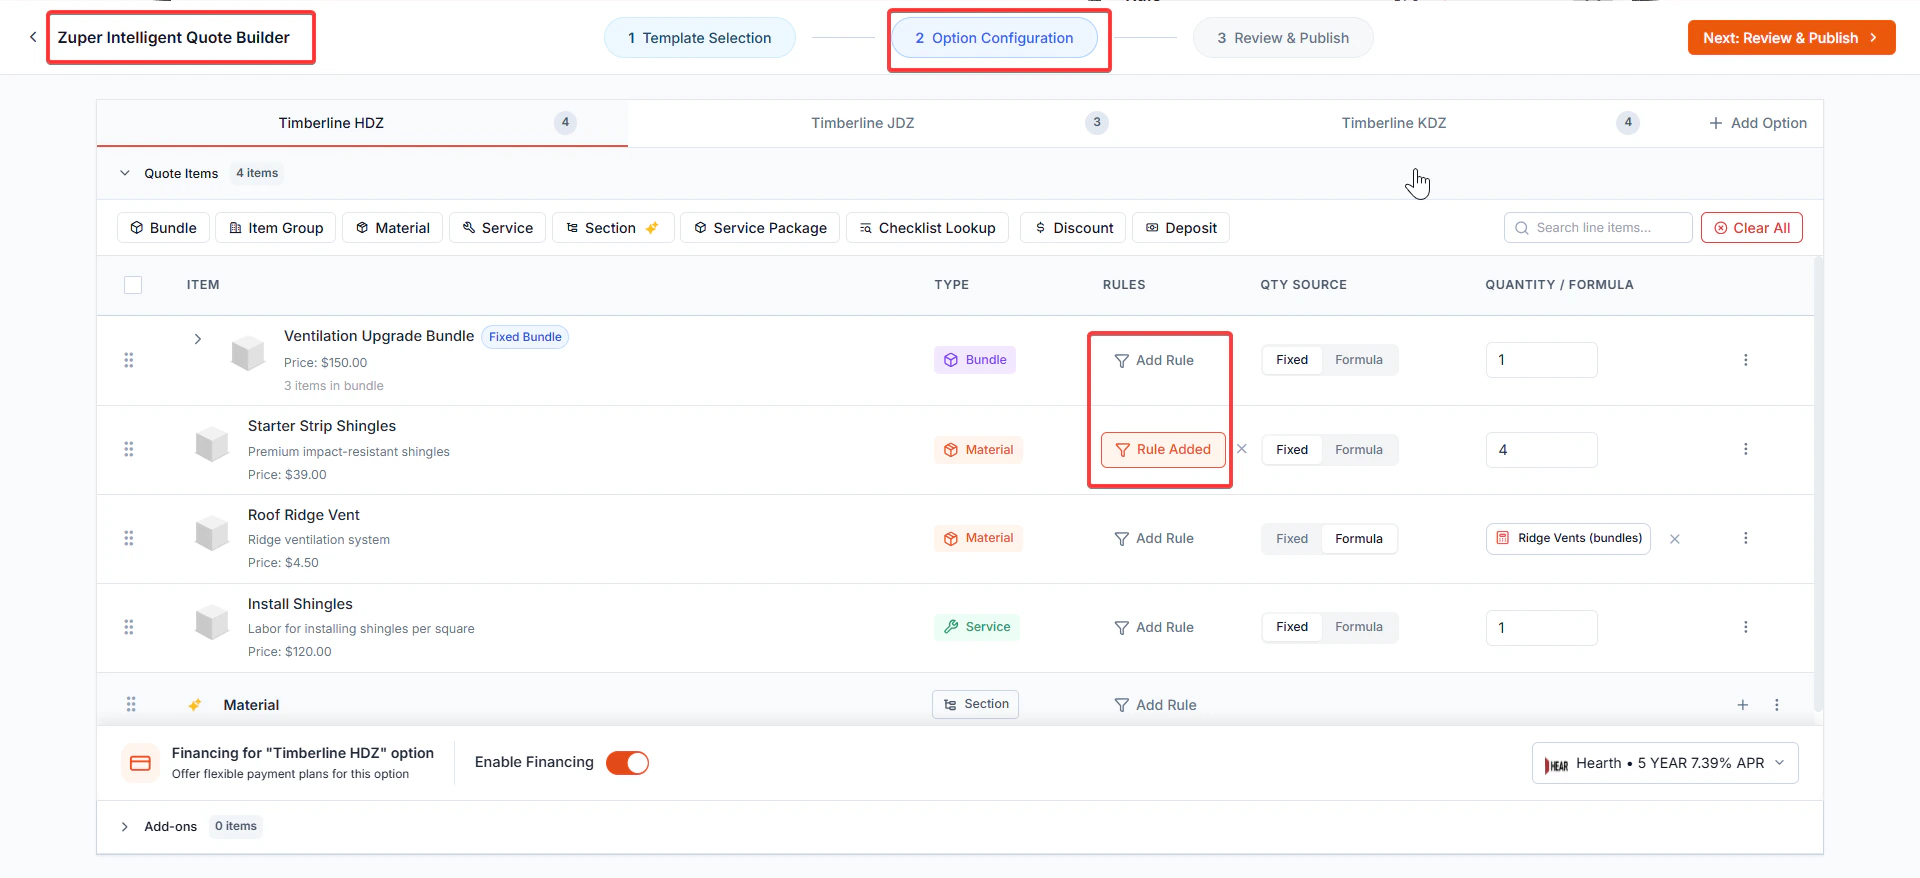The width and height of the screenshot is (1920, 878).
Task: Switch to Timberline JDZ tab
Action: (x=893, y=123)
